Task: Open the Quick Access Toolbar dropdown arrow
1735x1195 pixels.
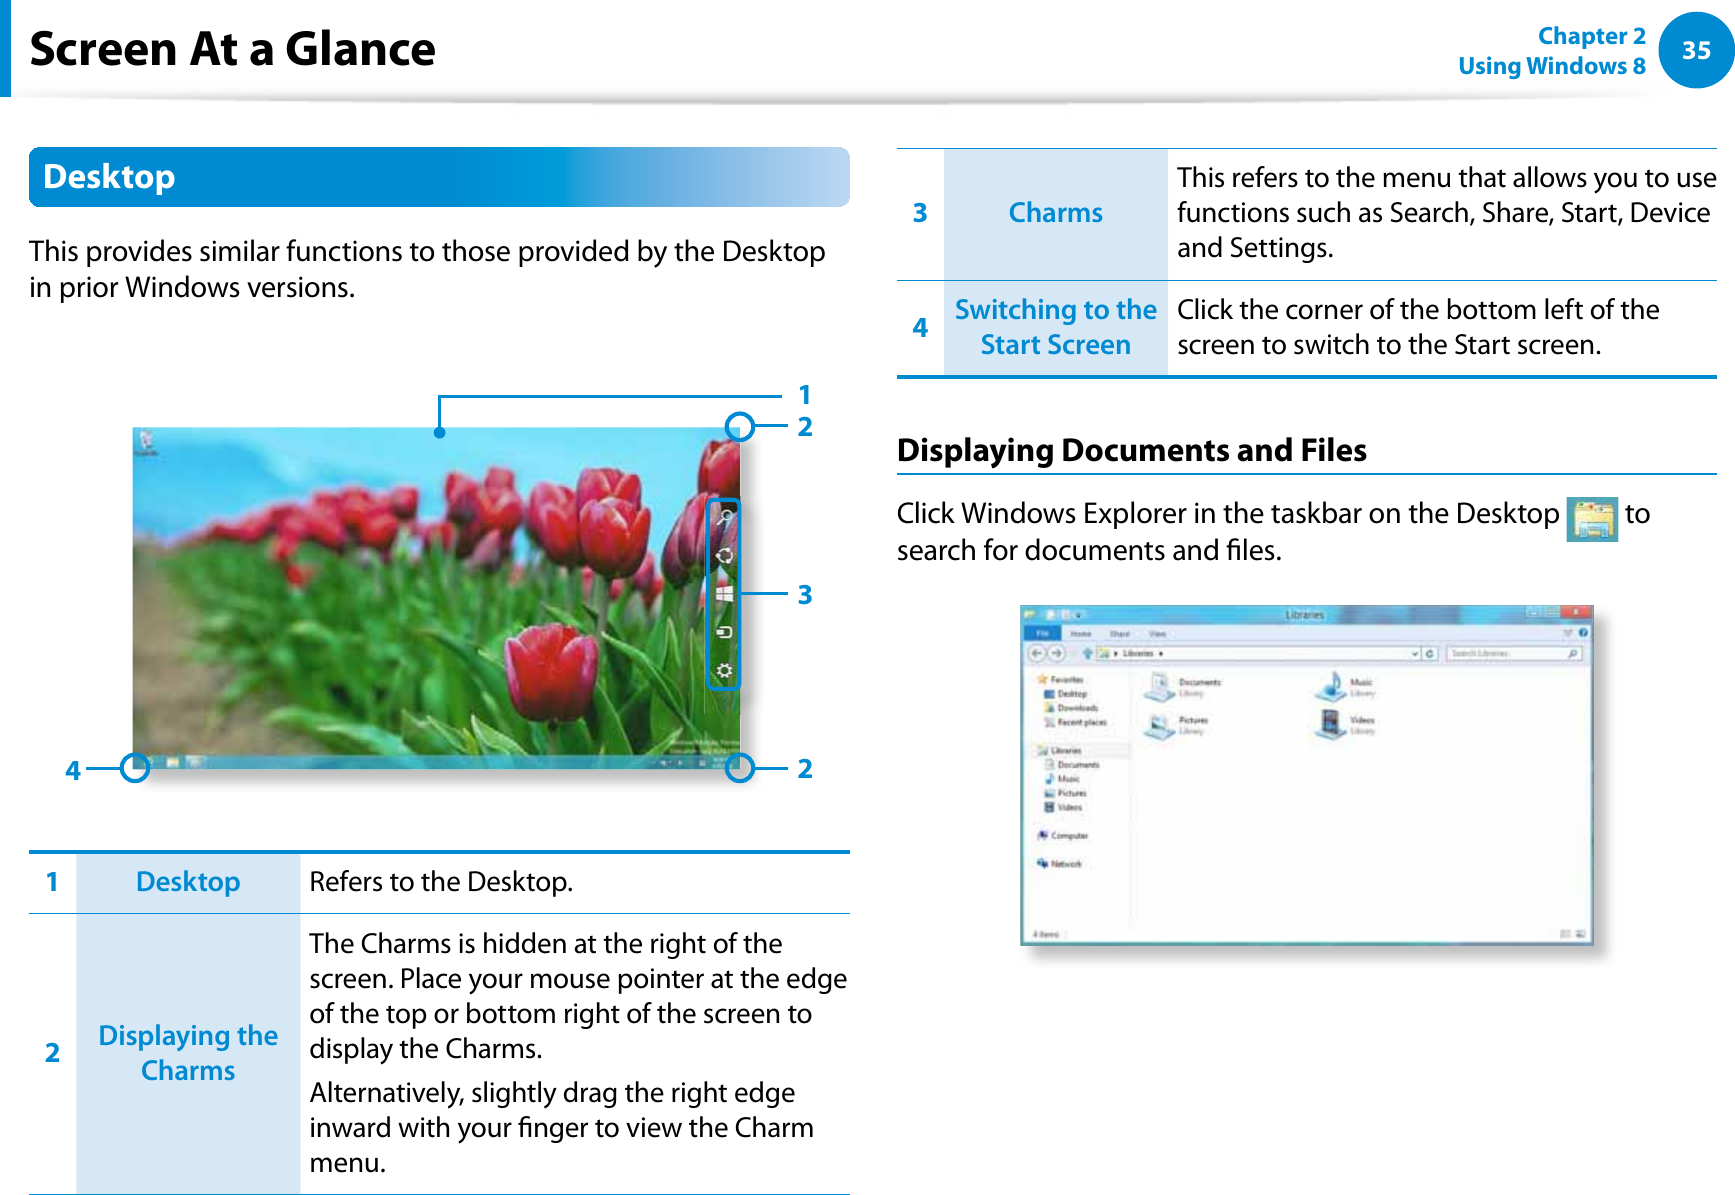Action: 1078,615
